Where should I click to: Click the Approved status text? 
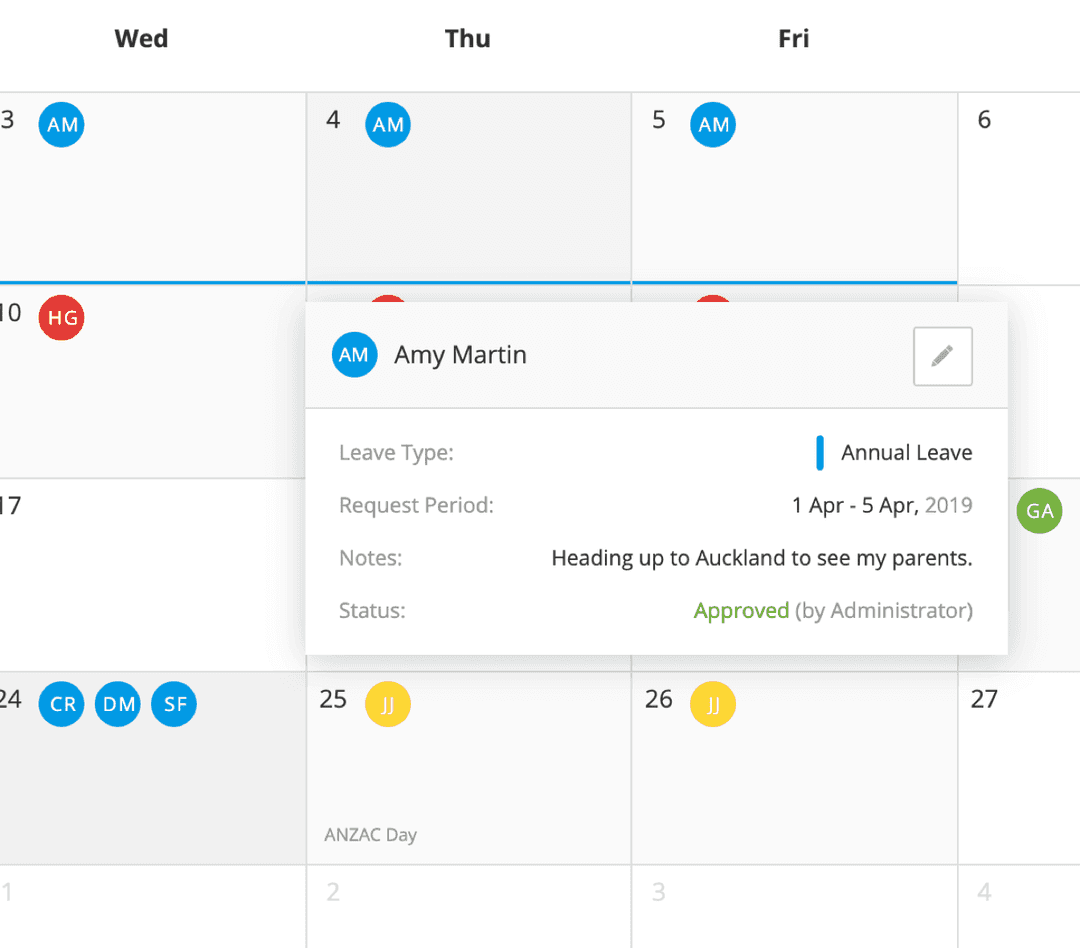[742, 610]
